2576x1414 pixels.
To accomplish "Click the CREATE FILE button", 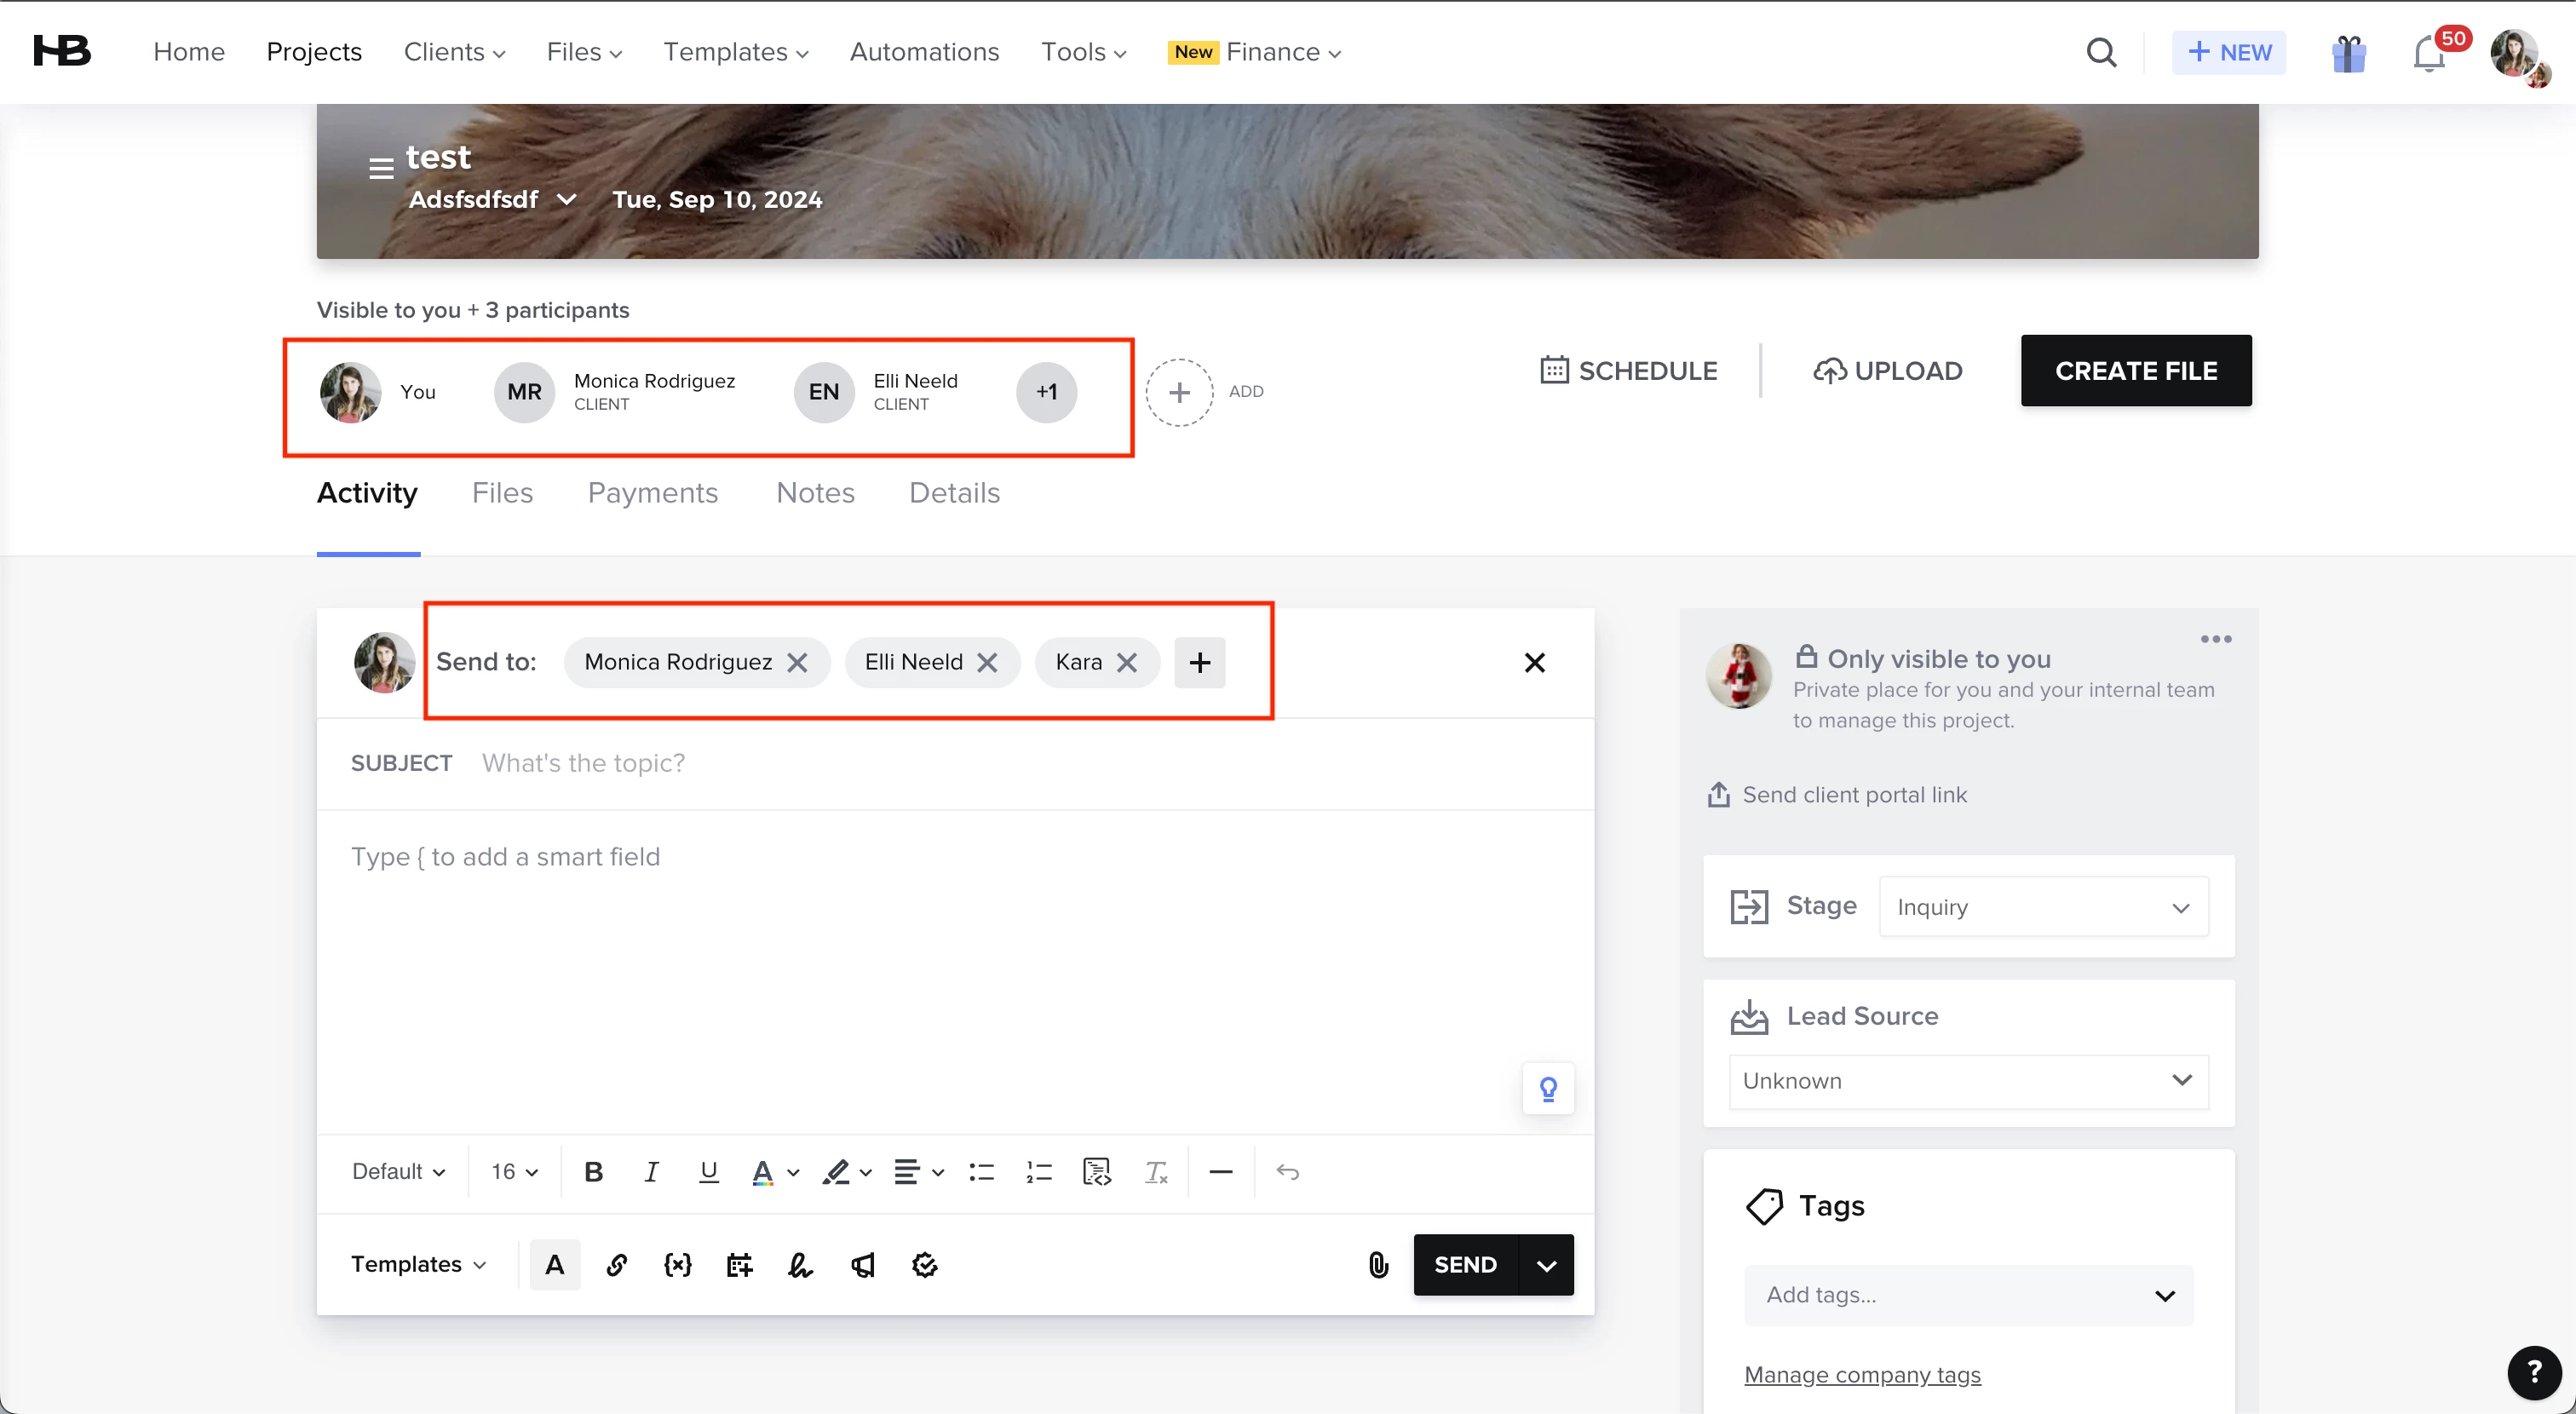I will tap(2136, 371).
